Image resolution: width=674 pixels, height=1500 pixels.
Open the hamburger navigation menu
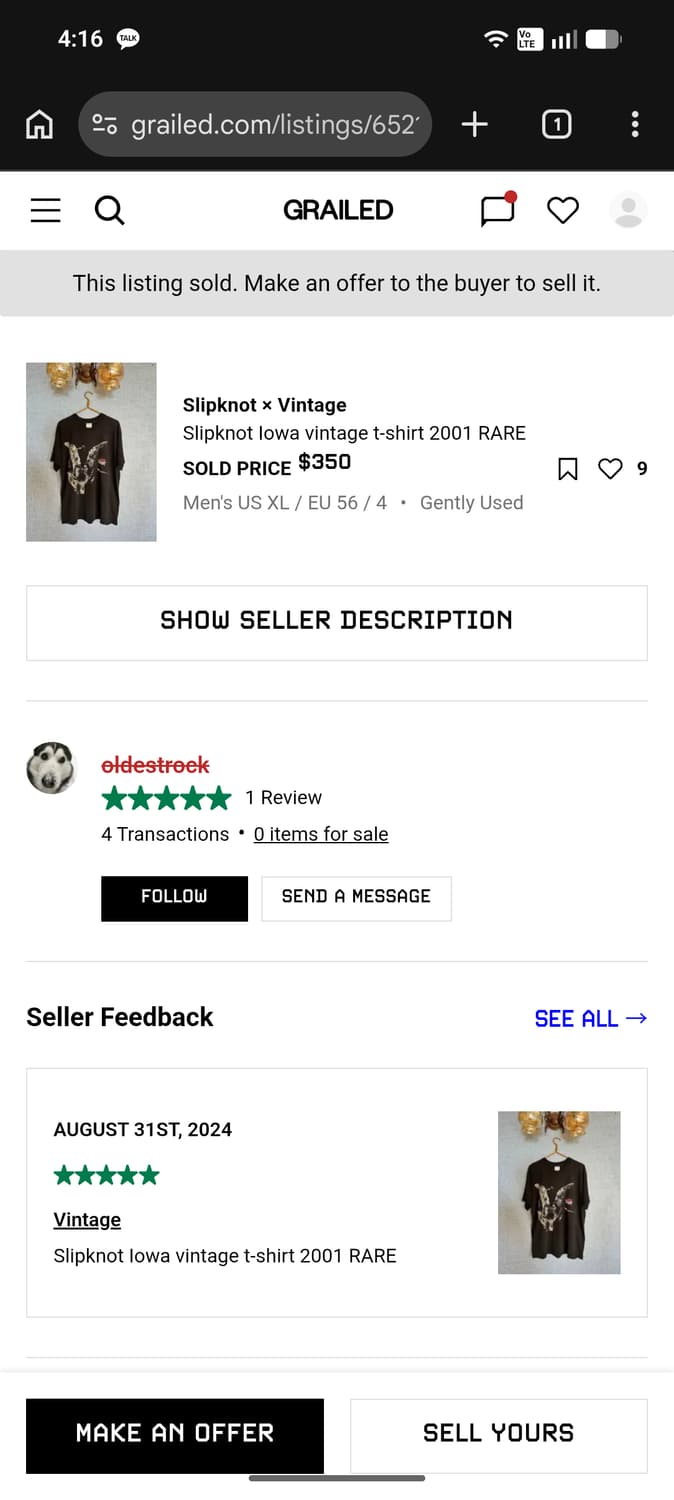click(46, 210)
